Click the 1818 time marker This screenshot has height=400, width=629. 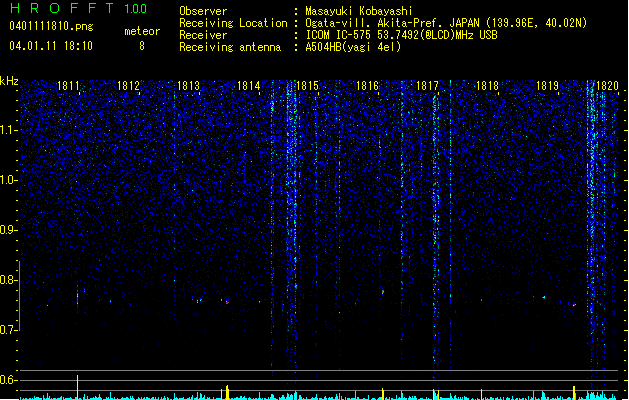pos(487,86)
